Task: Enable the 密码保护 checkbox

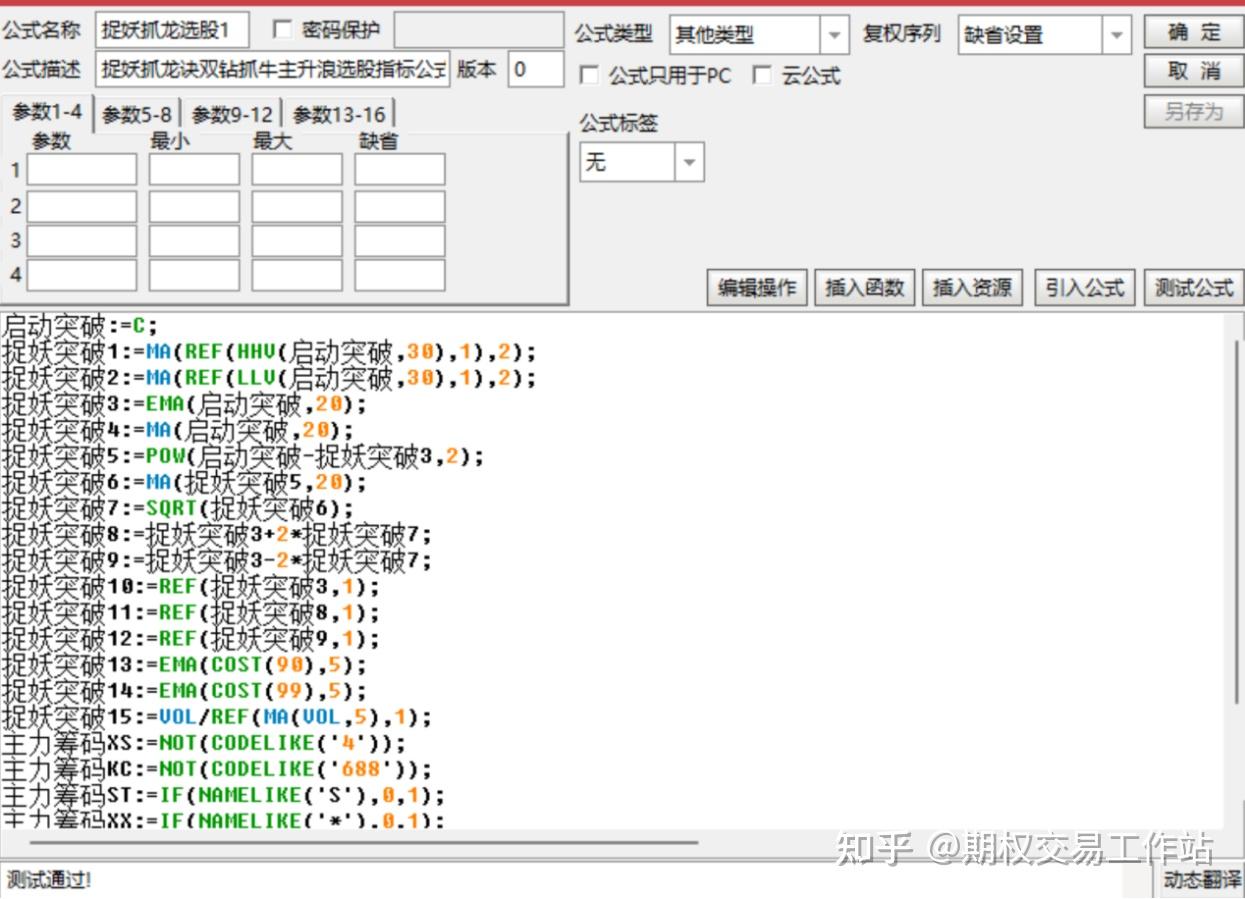Action: point(283,30)
